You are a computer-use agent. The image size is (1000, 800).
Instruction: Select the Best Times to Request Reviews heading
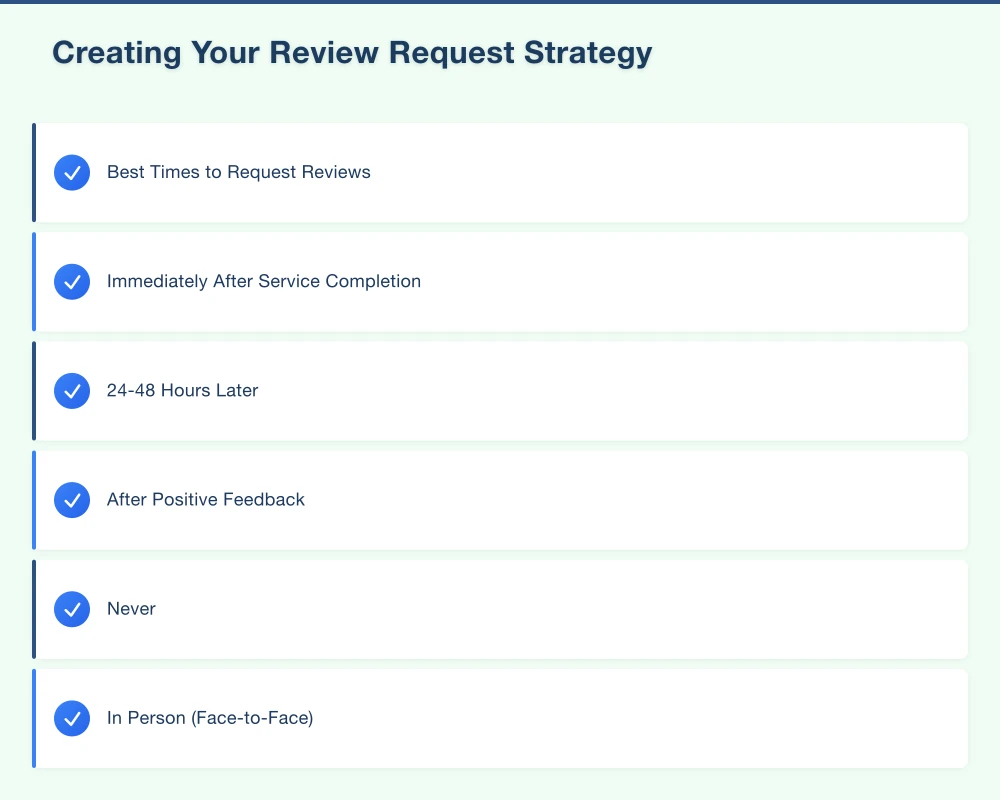[x=238, y=172]
